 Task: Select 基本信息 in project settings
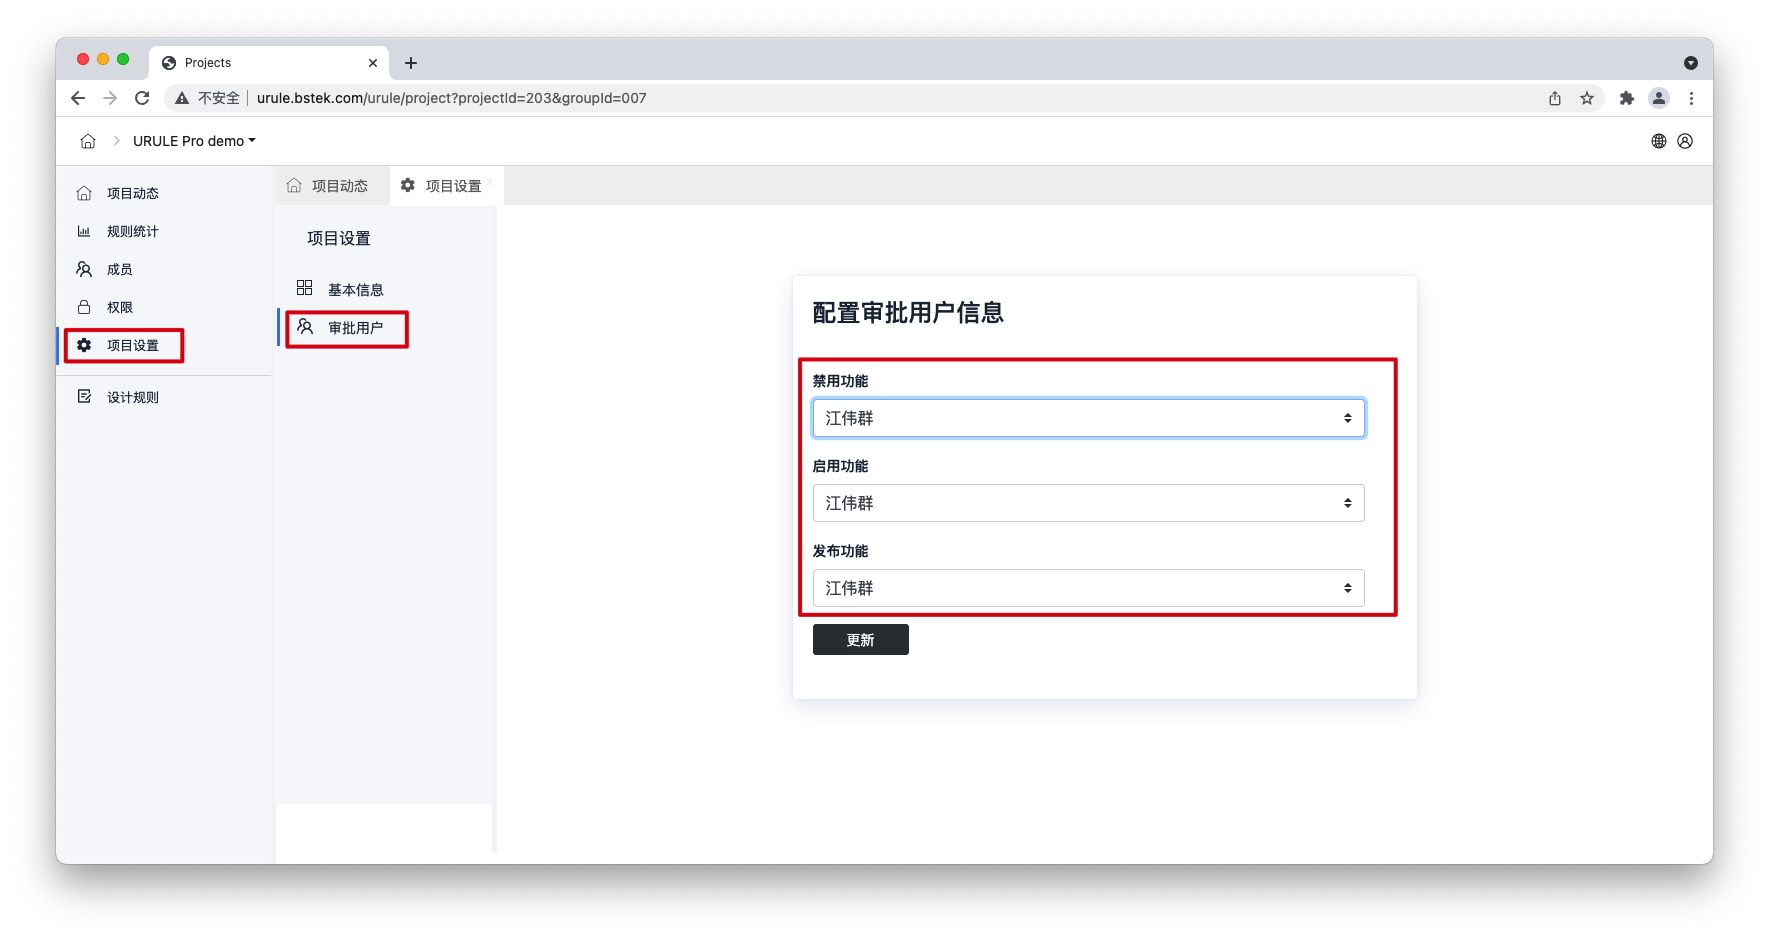click(355, 289)
